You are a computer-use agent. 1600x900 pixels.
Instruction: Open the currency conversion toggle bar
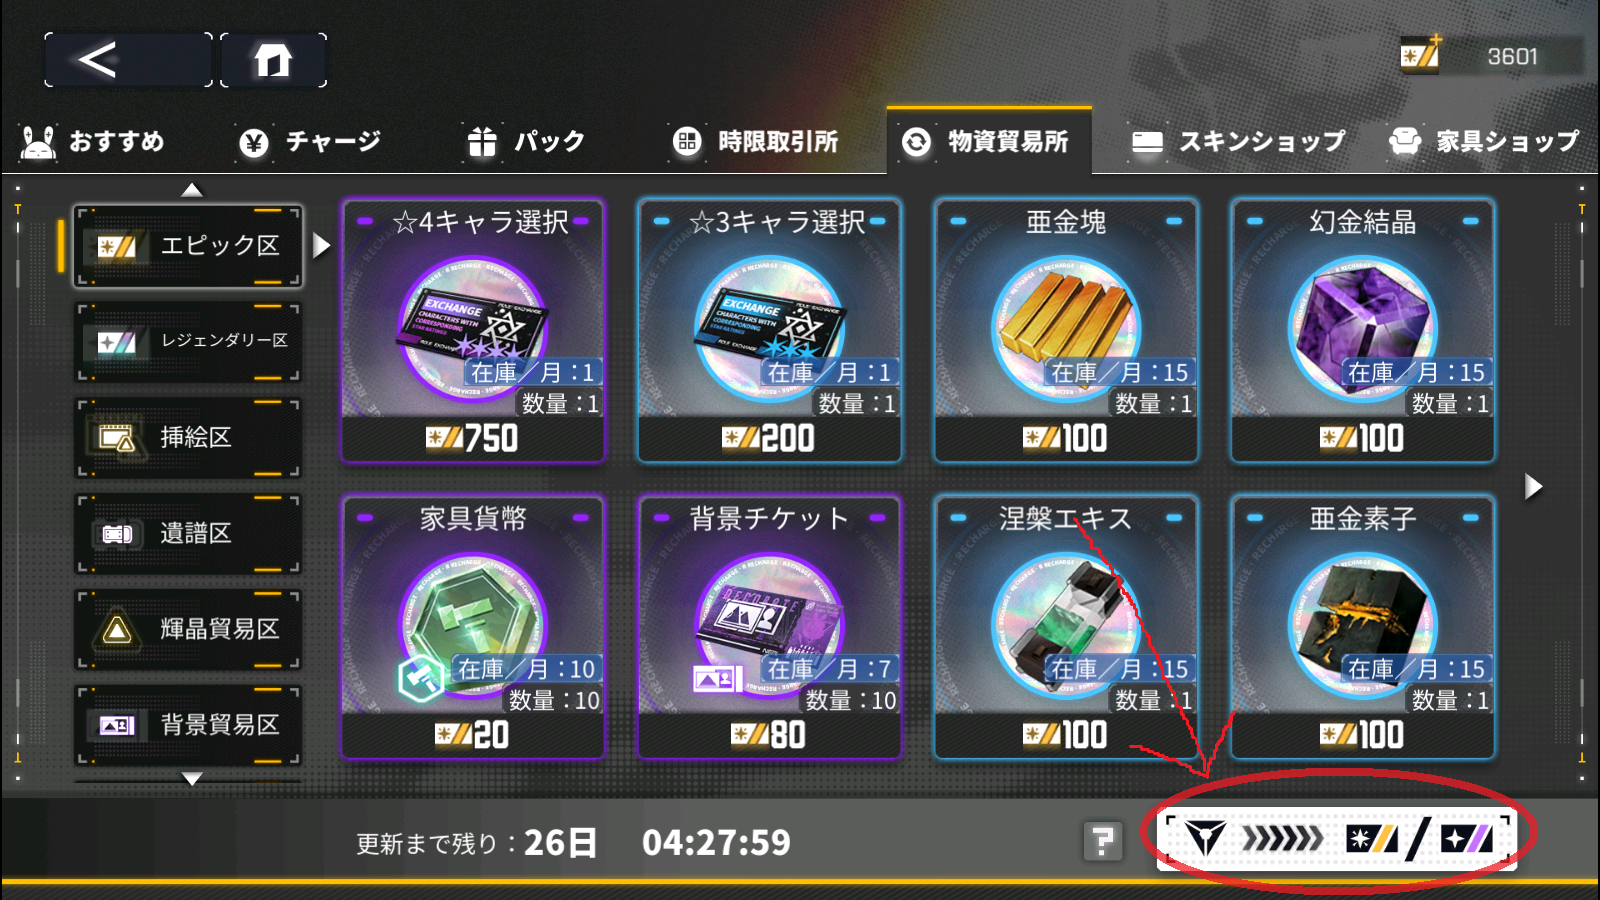[x=1337, y=838]
